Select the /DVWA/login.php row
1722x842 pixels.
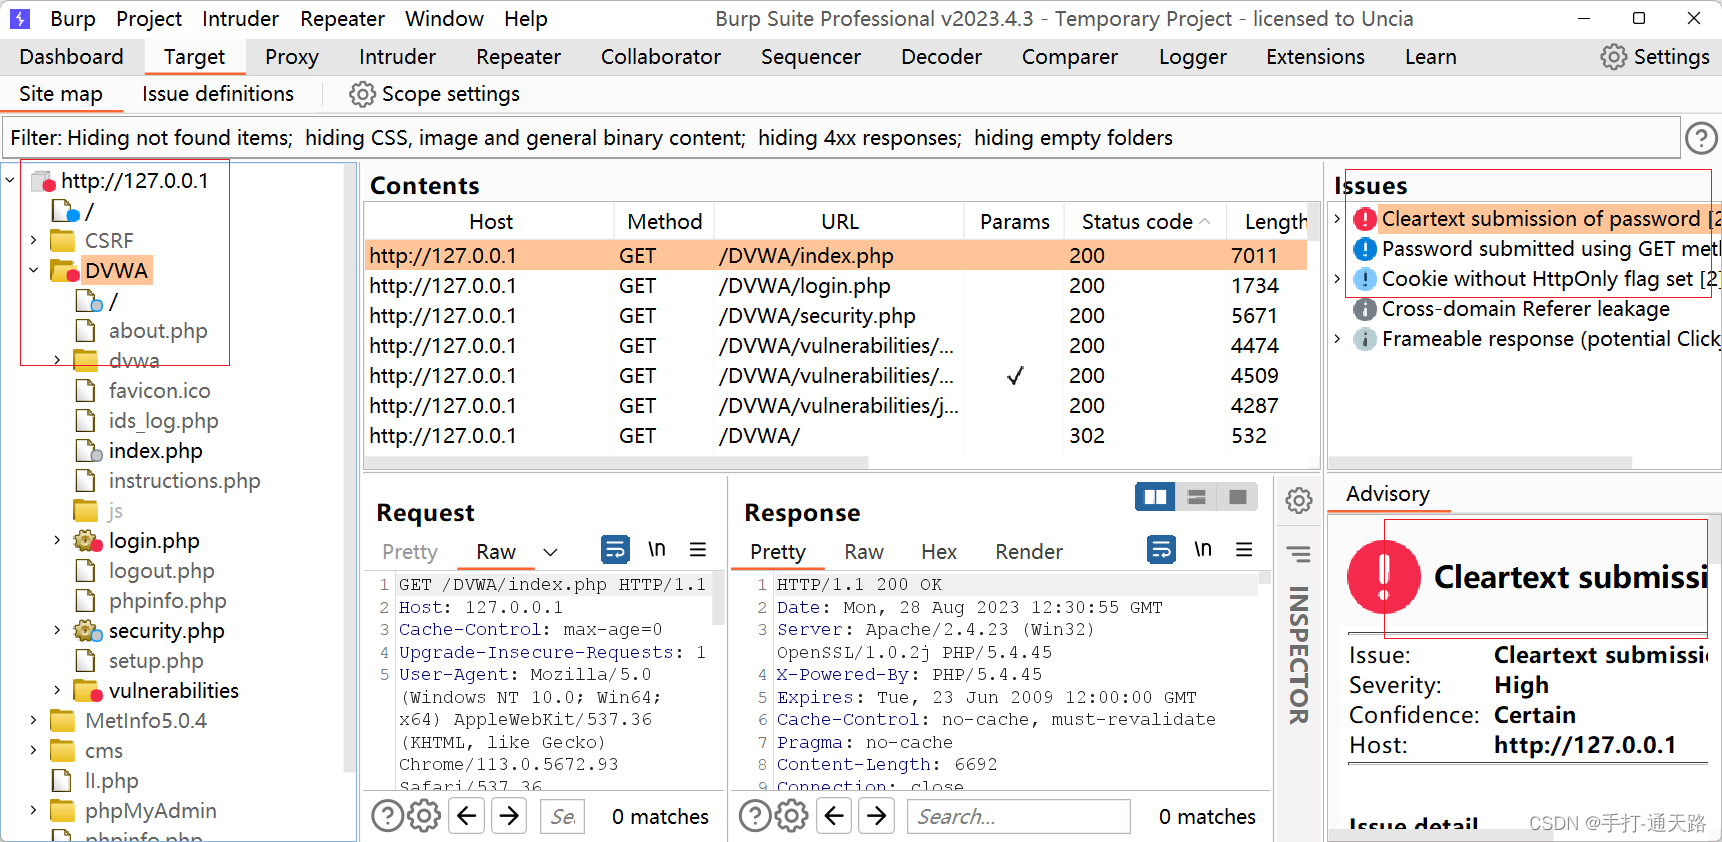click(x=836, y=286)
